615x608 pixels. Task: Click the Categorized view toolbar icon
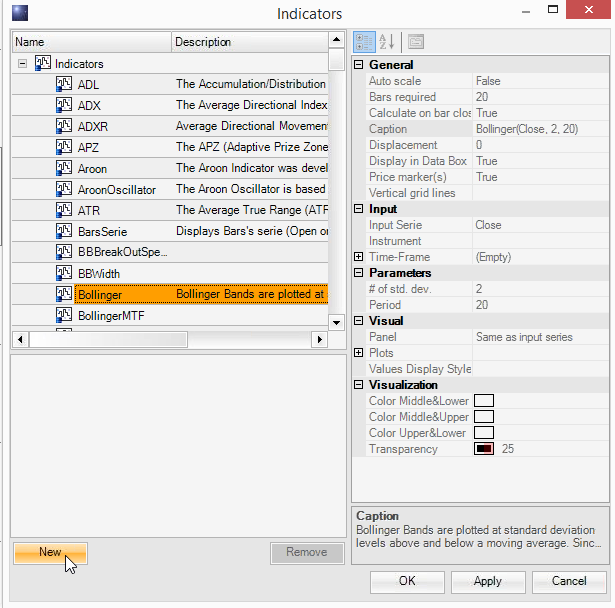point(364,42)
